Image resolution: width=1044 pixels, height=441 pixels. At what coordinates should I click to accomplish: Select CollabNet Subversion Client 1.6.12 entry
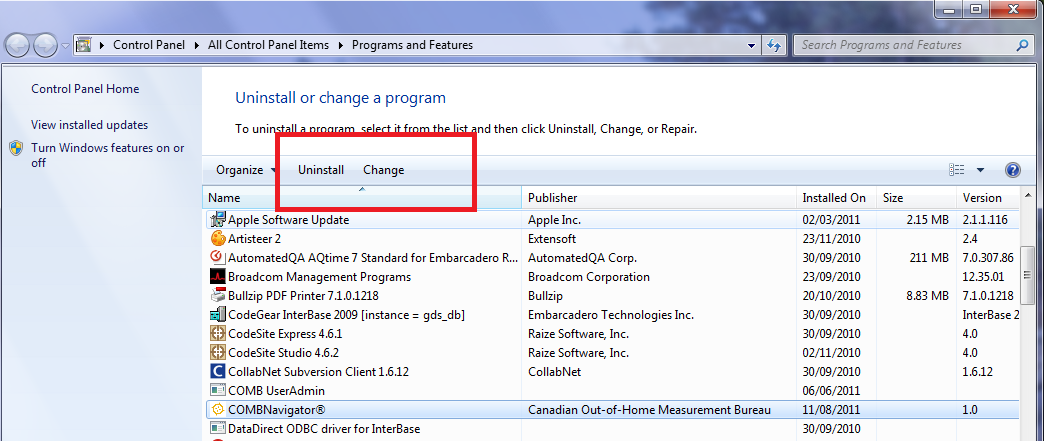point(318,372)
